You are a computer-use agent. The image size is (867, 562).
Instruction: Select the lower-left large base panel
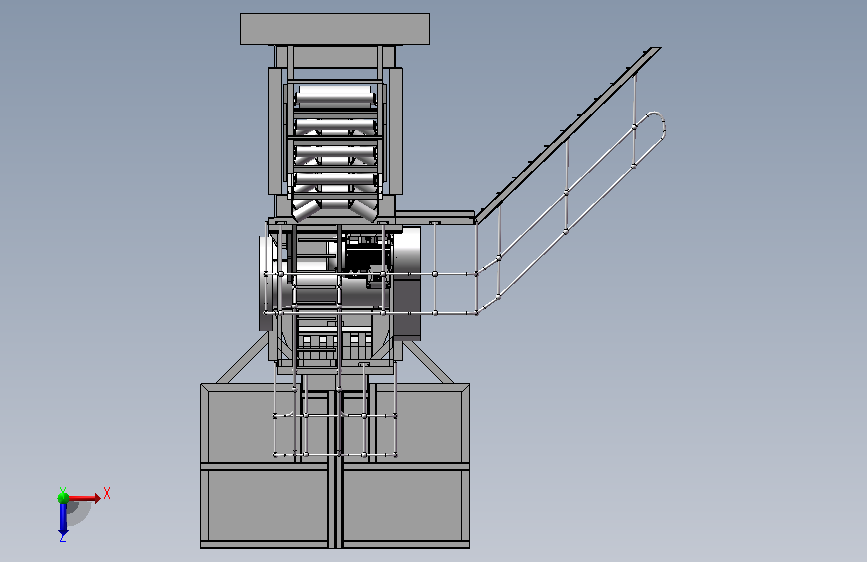[x=269, y=506]
